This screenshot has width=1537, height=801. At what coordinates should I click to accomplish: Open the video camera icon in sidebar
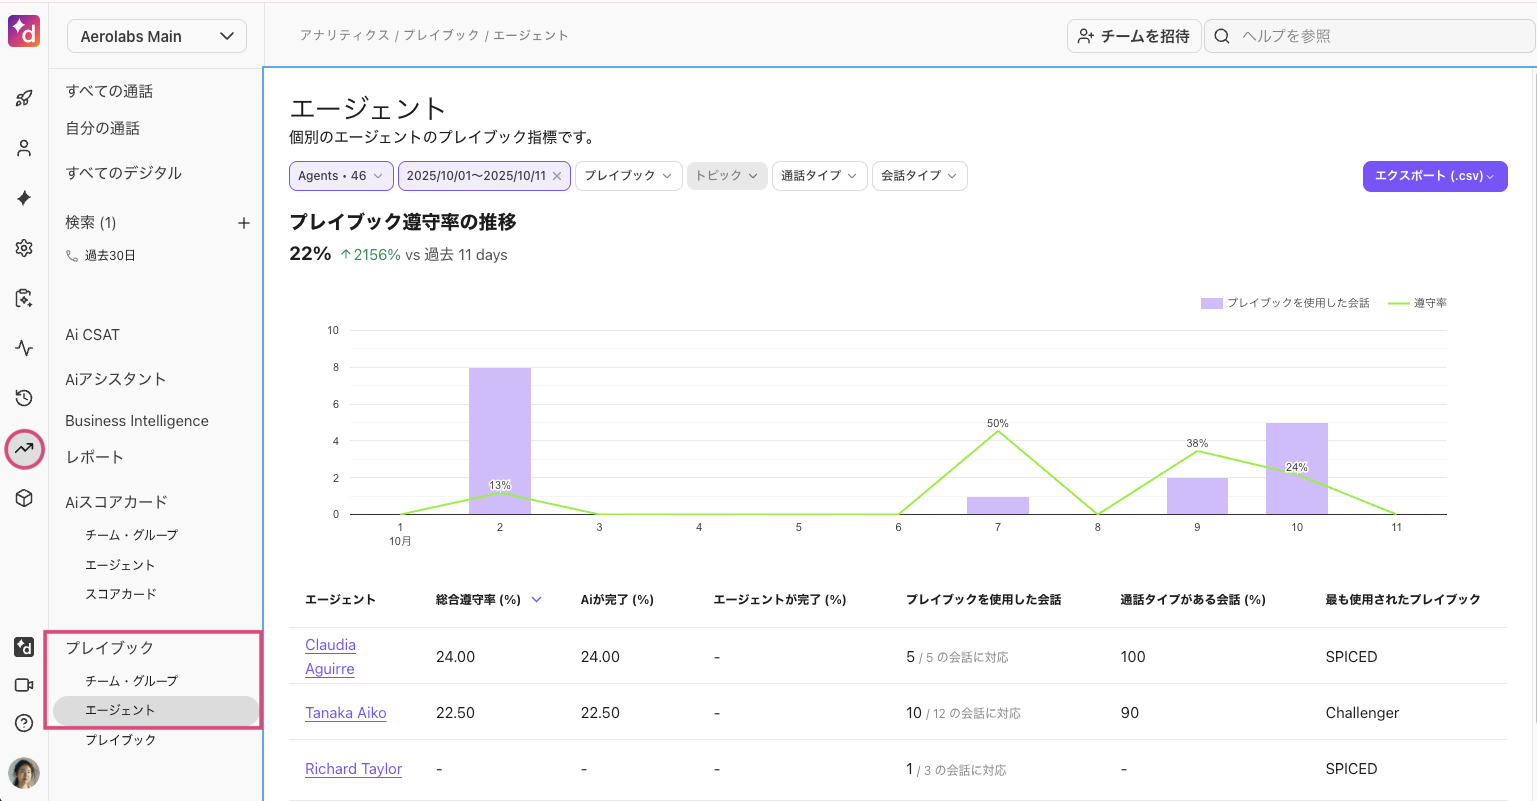[24, 685]
